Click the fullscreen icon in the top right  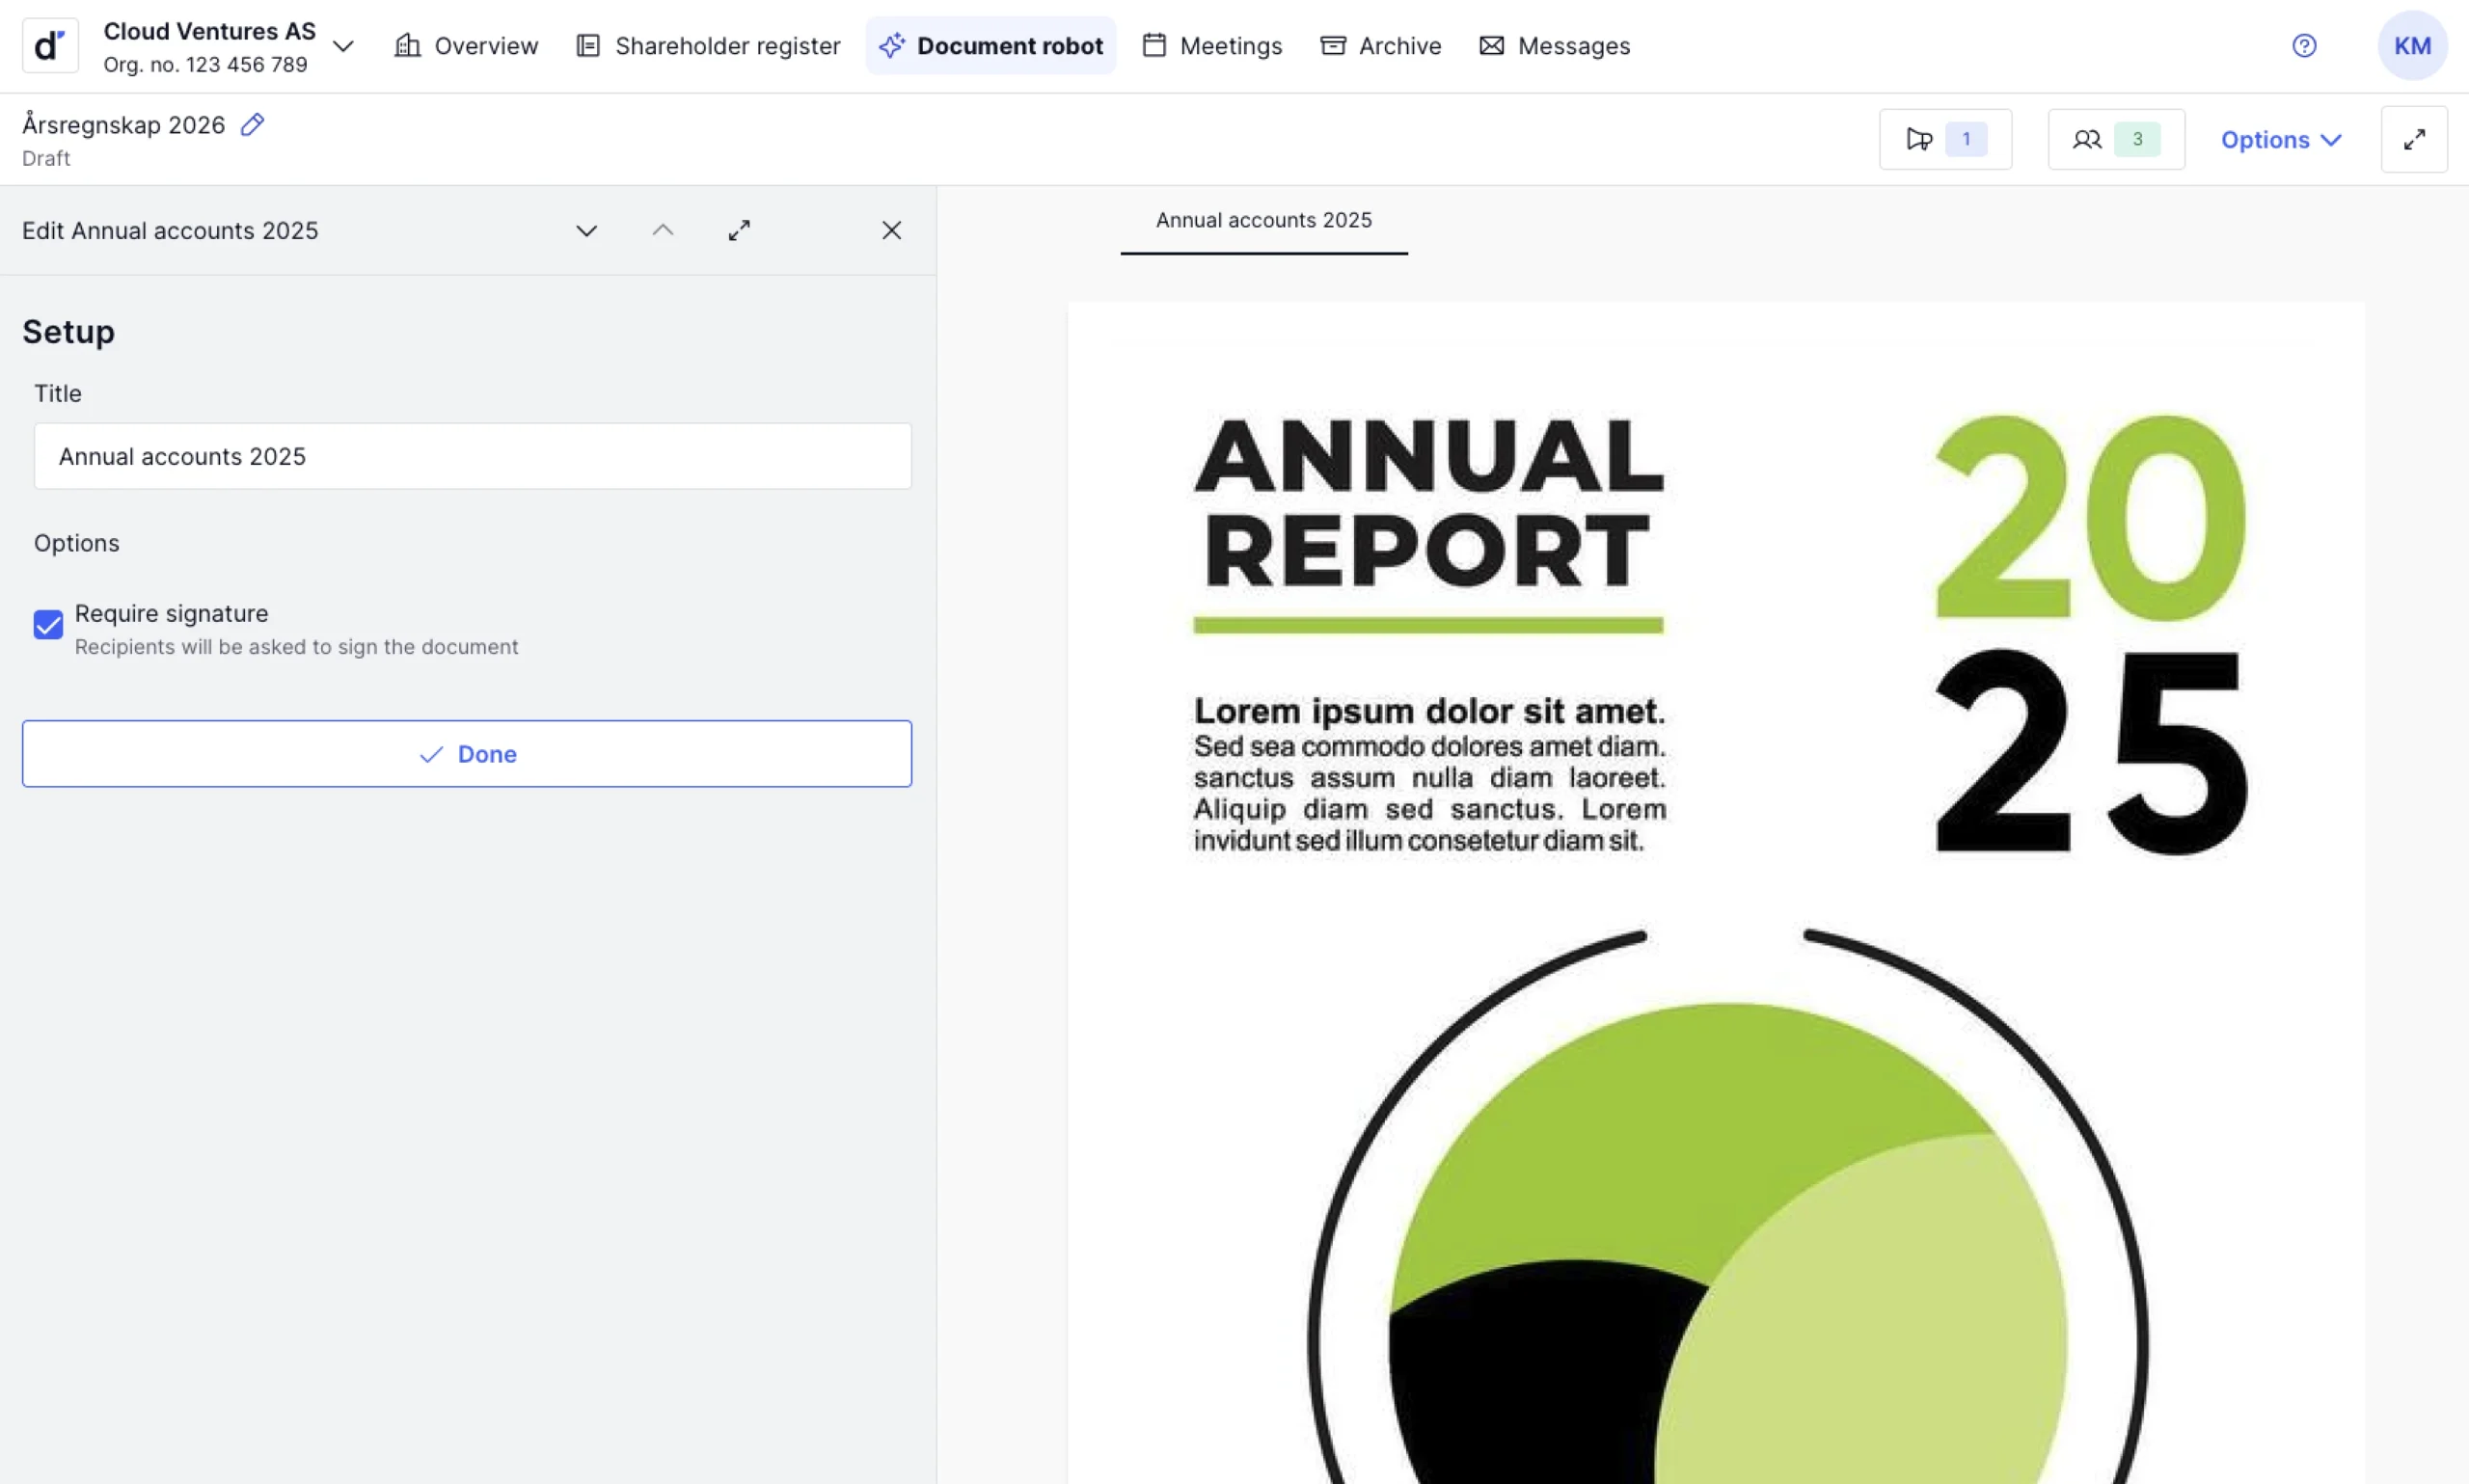click(2413, 139)
